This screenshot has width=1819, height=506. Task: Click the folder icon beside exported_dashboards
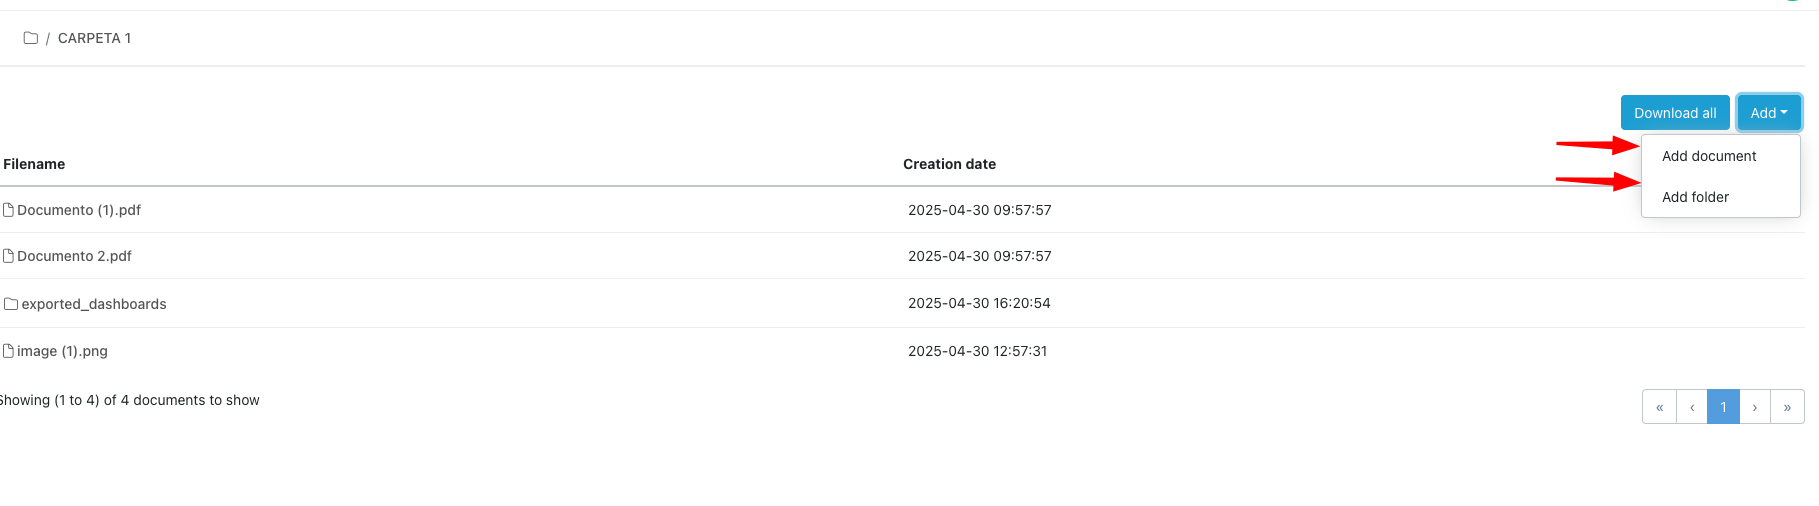click(x=11, y=304)
